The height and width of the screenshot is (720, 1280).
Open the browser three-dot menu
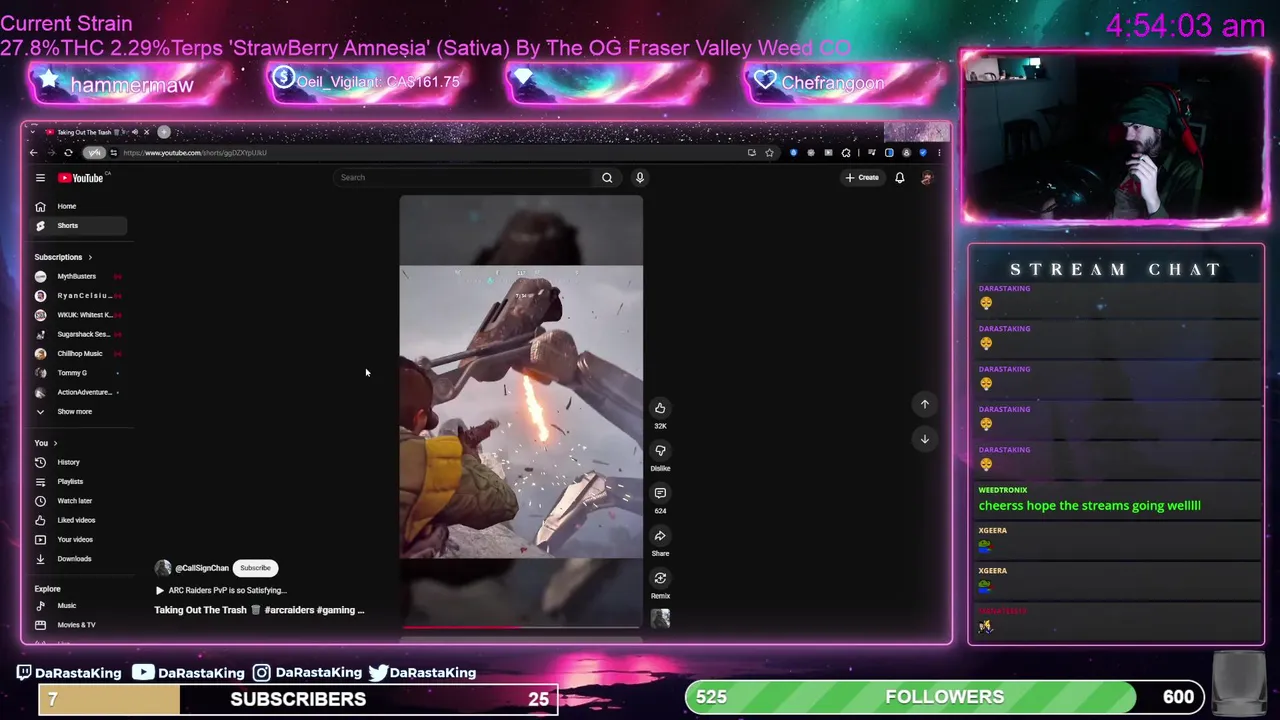939,153
